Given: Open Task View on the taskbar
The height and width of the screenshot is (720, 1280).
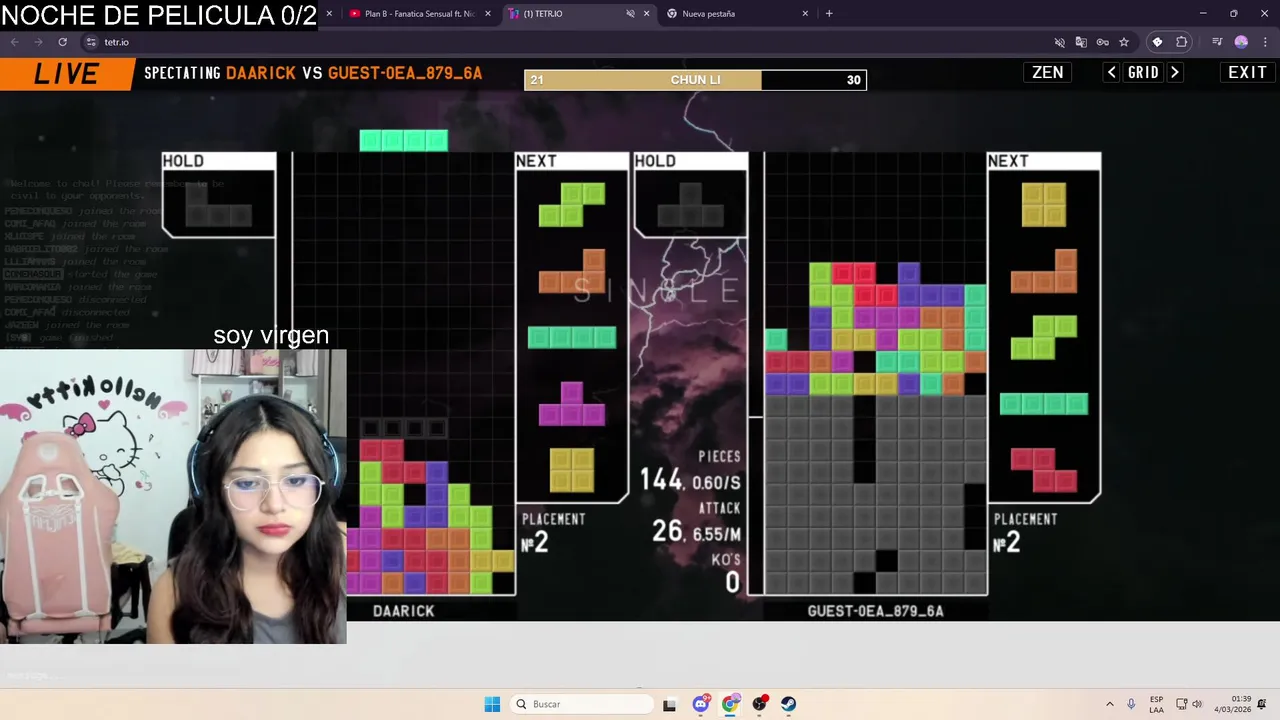Looking at the screenshot, I should pyautogui.click(x=669, y=704).
